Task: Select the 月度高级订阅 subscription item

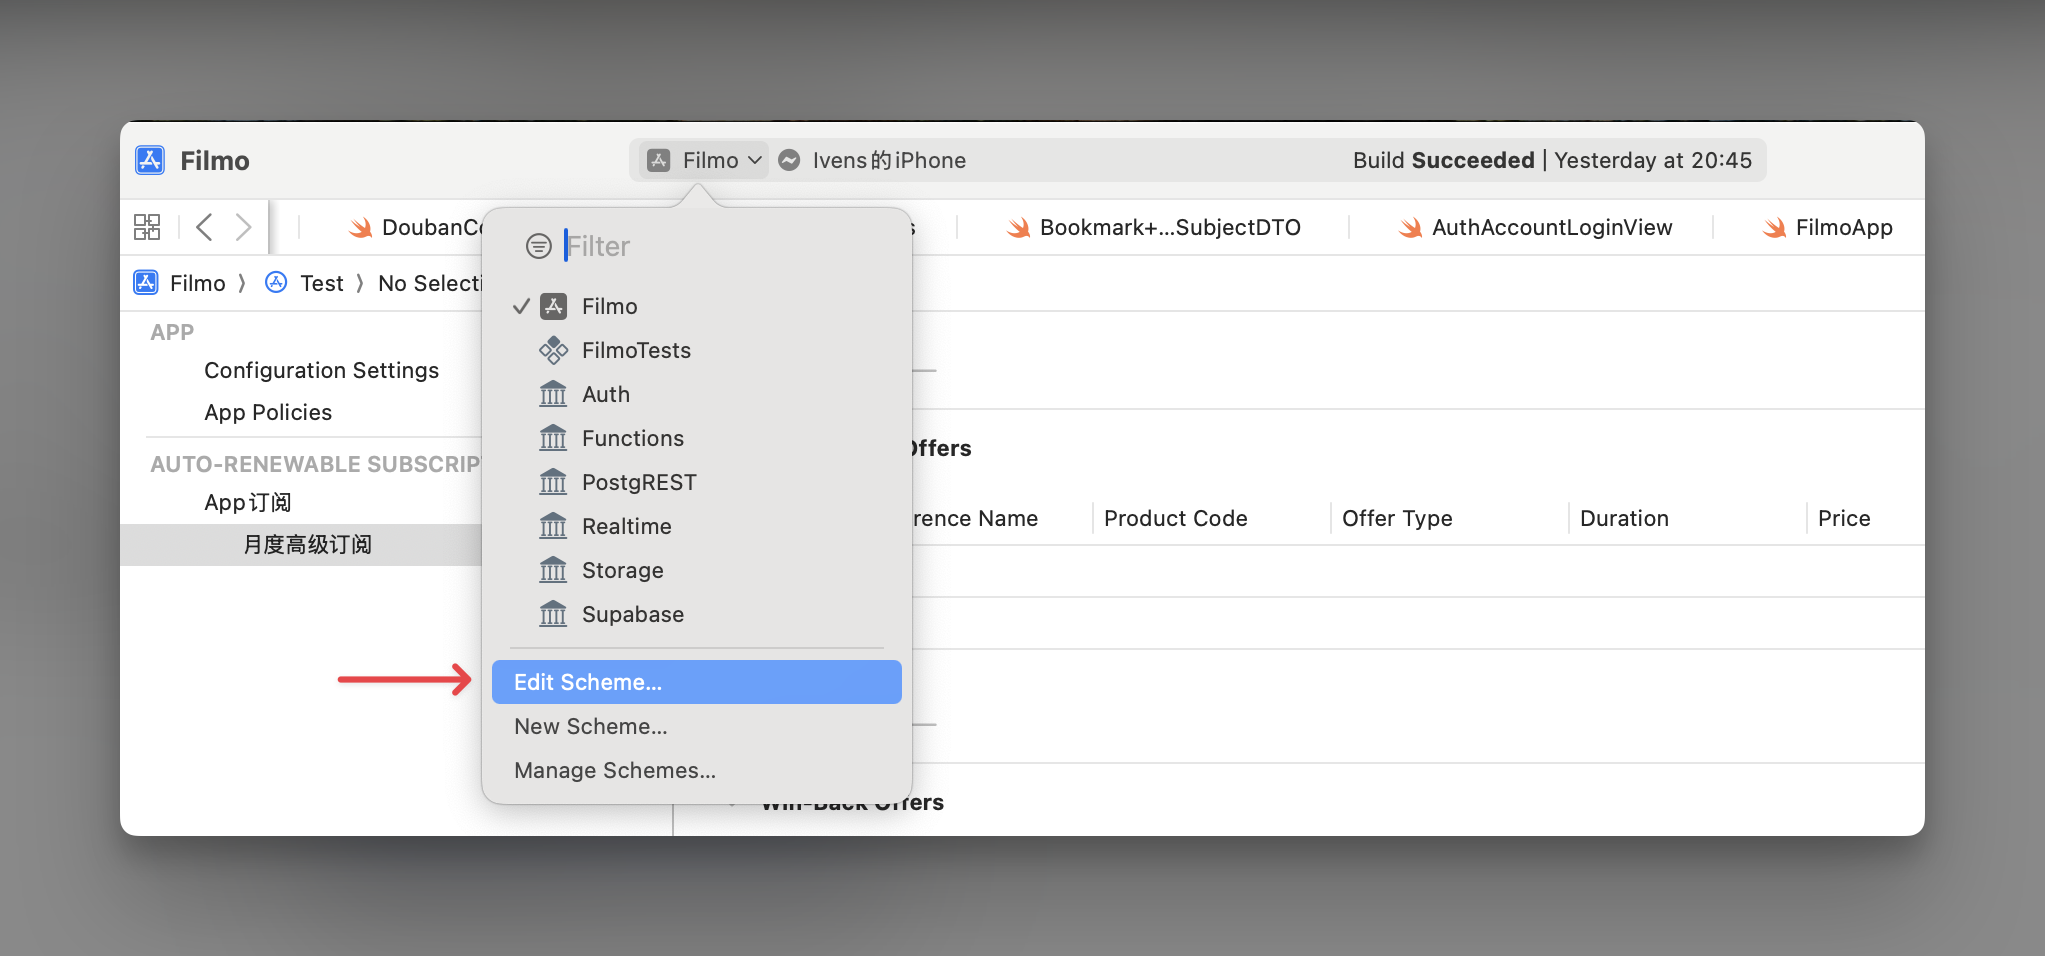Action: 307,544
